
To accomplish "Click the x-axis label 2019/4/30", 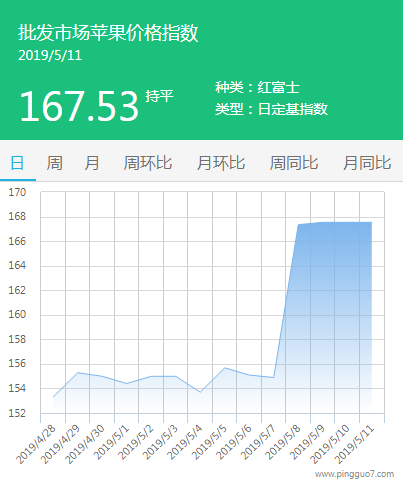I will click(x=85, y=445).
